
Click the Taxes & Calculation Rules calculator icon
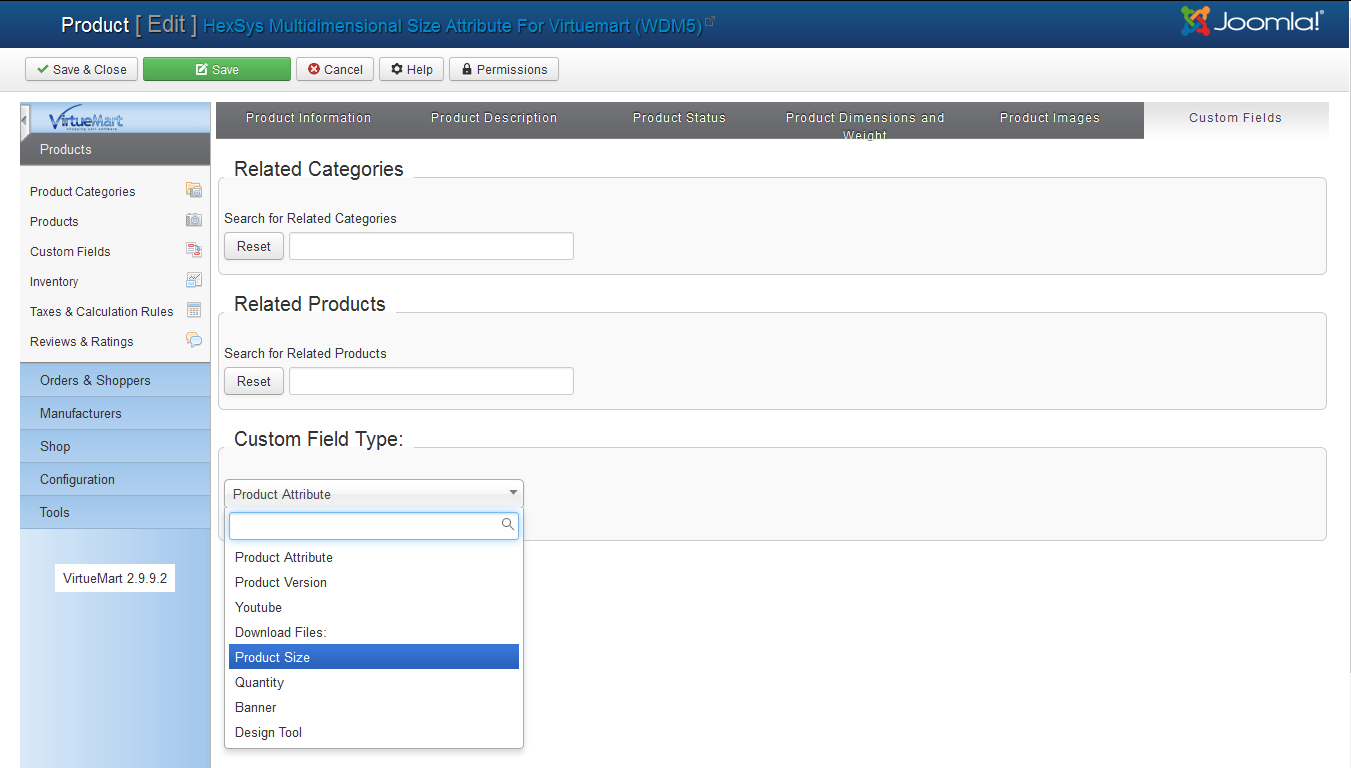194,311
